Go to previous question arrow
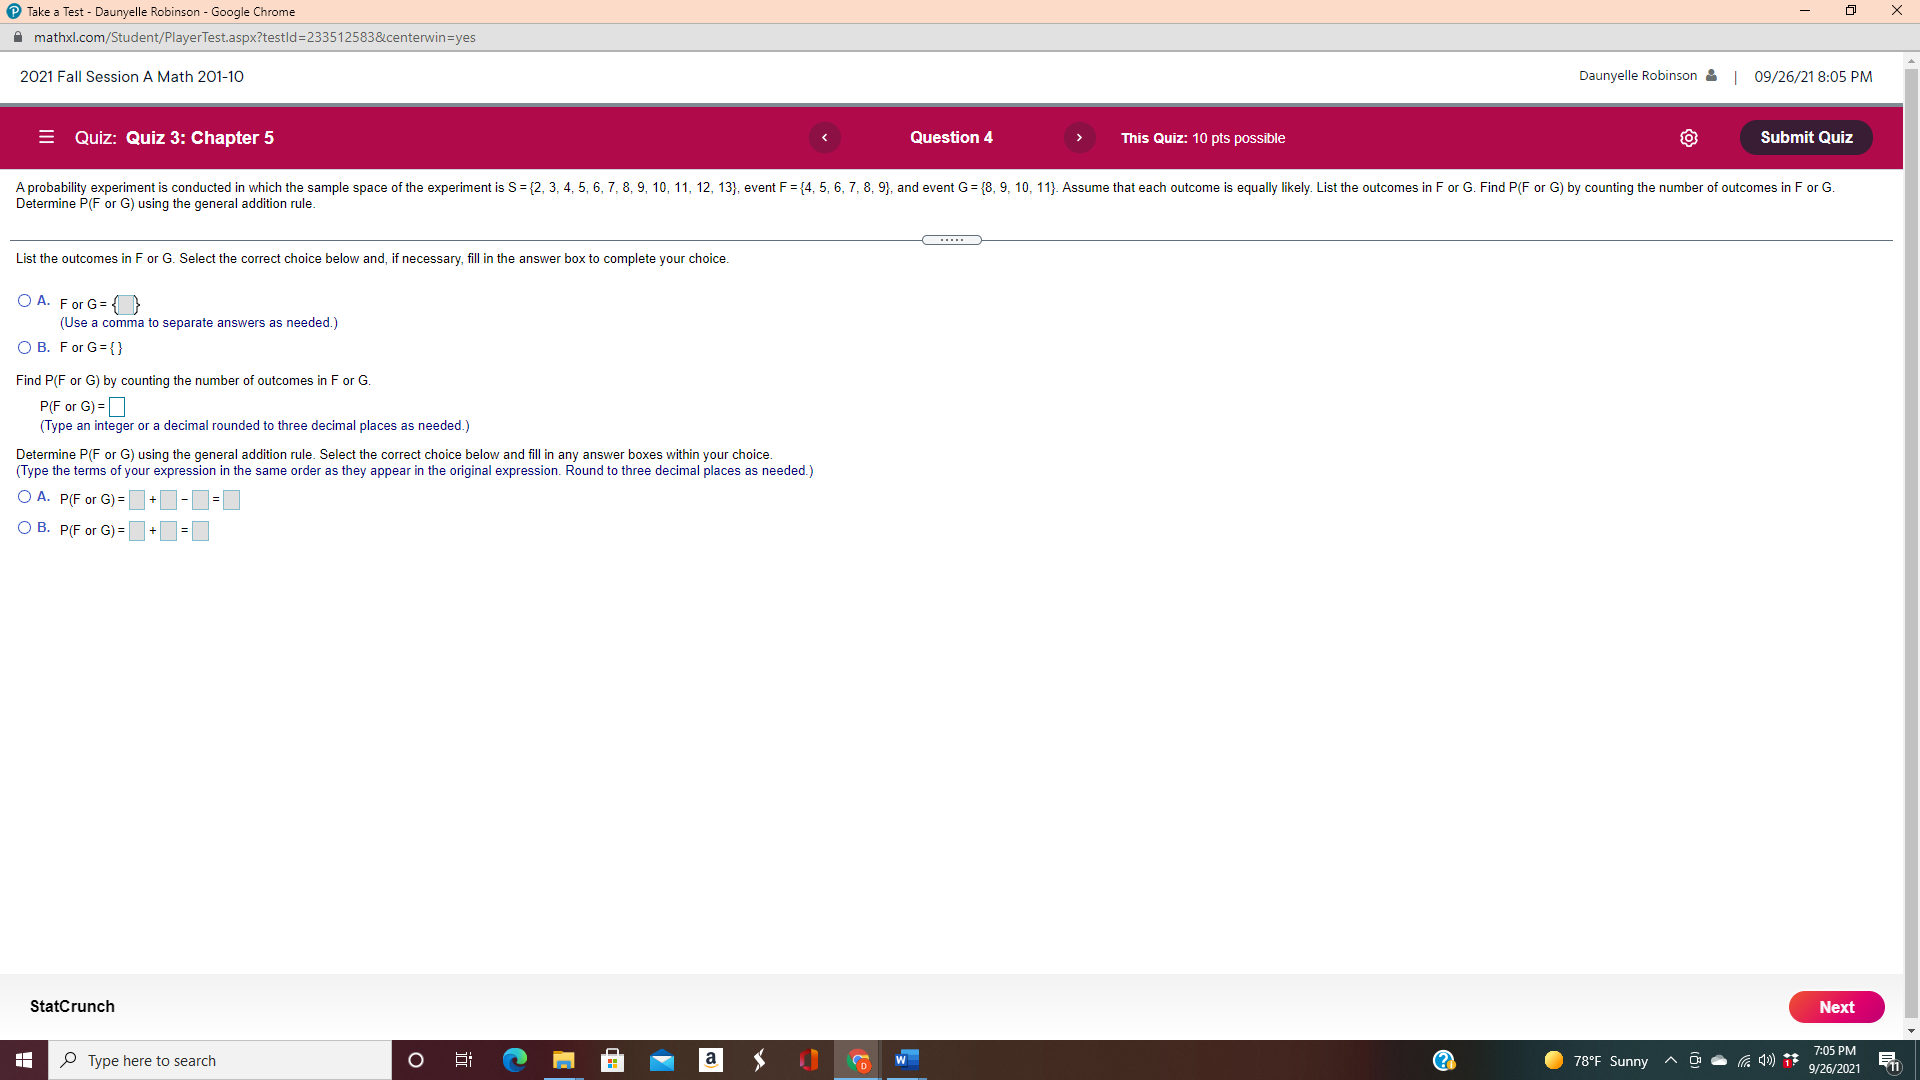 (824, 138)
